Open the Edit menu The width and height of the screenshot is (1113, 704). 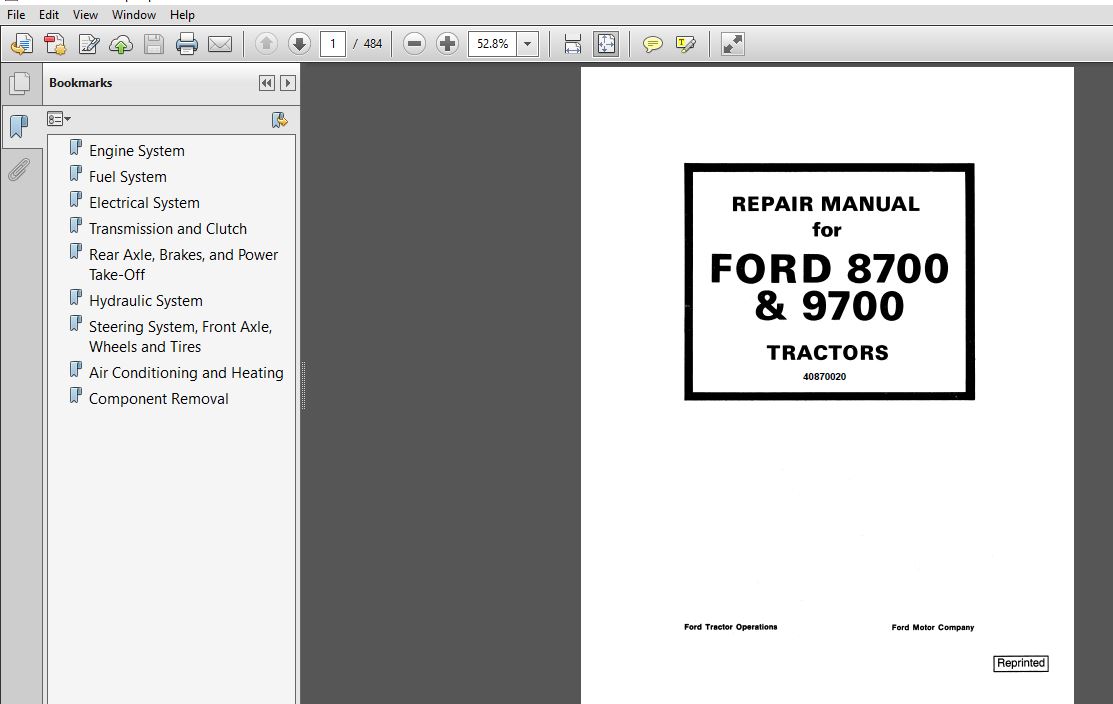tap(48, 14)
